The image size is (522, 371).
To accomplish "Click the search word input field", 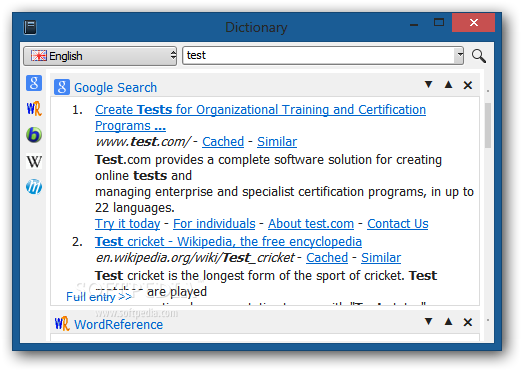I will [x=318, y=55].
